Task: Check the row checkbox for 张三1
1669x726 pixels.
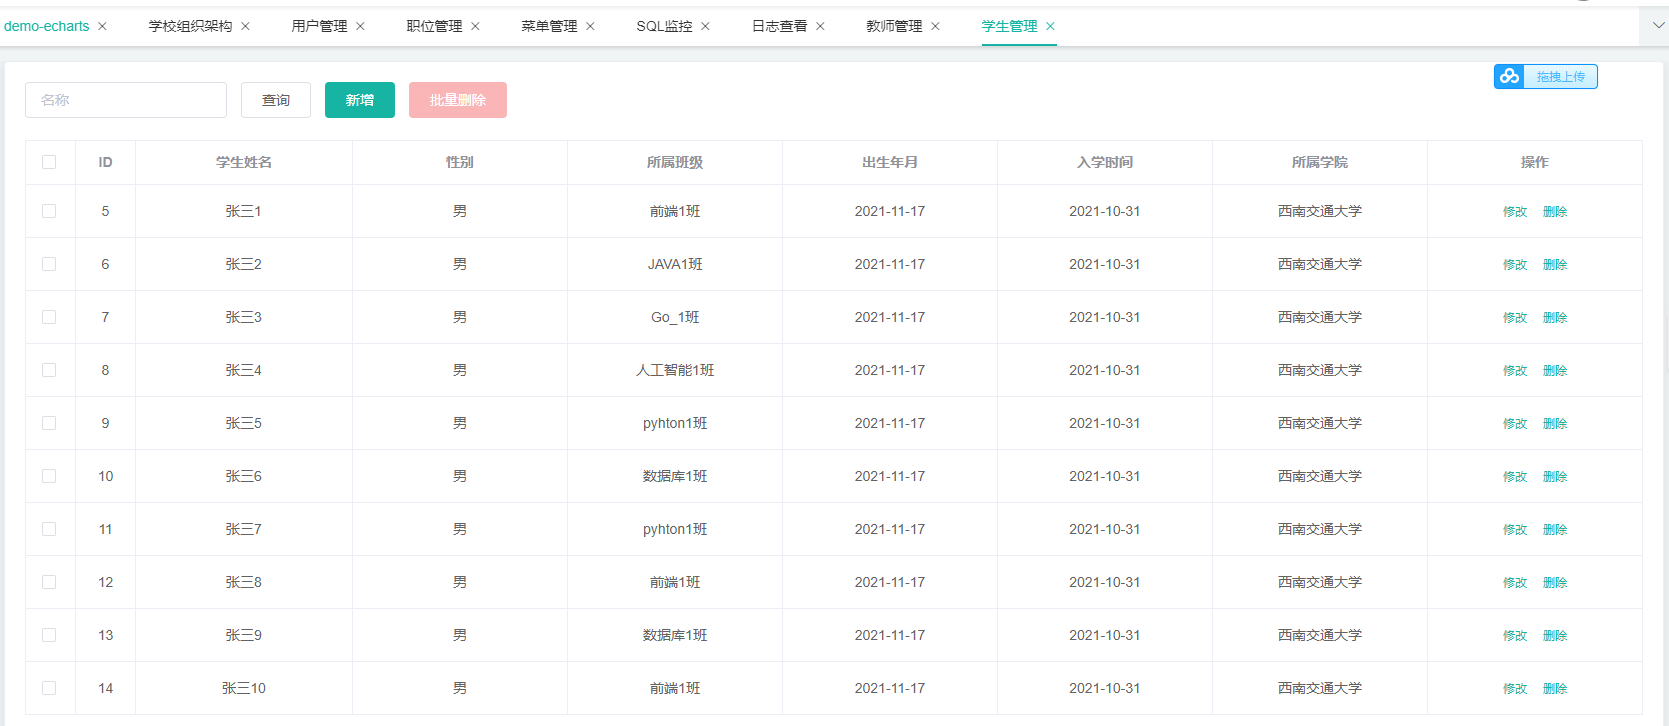Action: pyautogui.click(x=49, y=211)
